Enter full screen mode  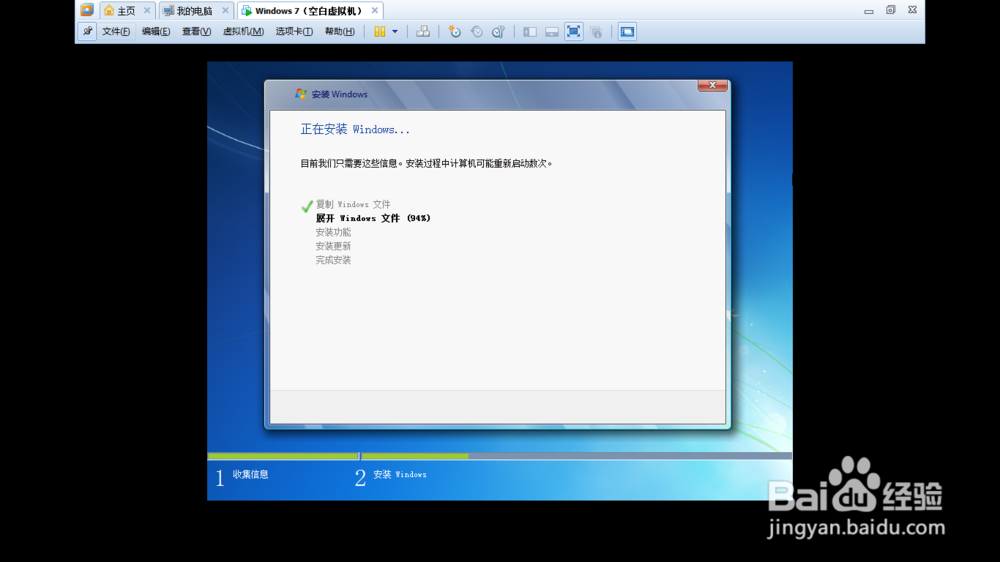(x=573, y=31)
